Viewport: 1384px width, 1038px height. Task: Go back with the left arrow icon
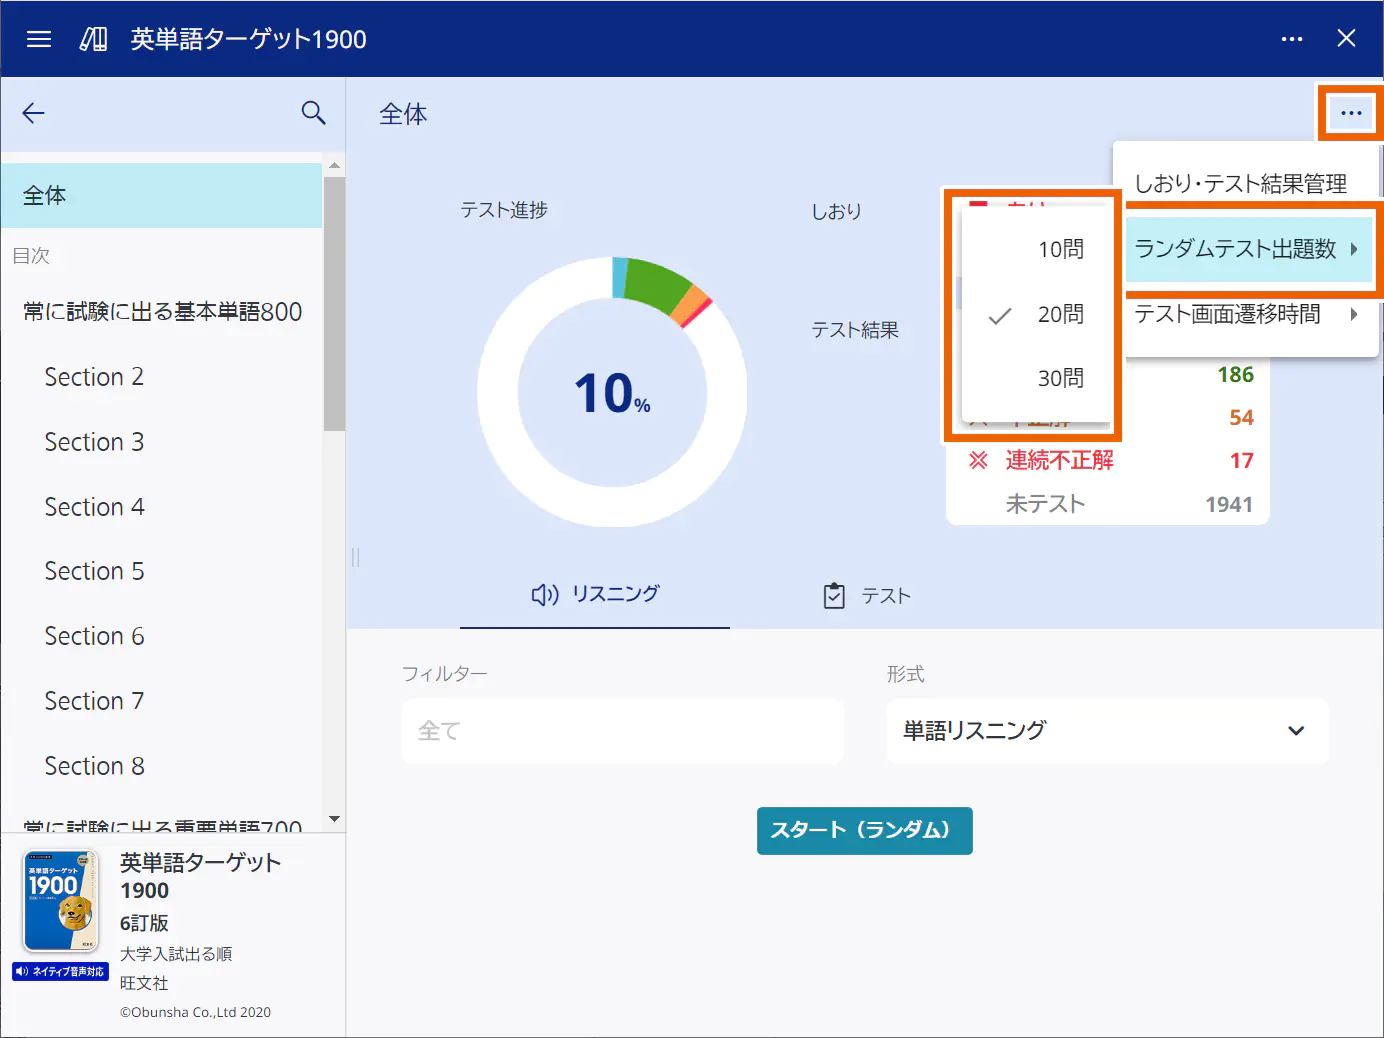34,113
